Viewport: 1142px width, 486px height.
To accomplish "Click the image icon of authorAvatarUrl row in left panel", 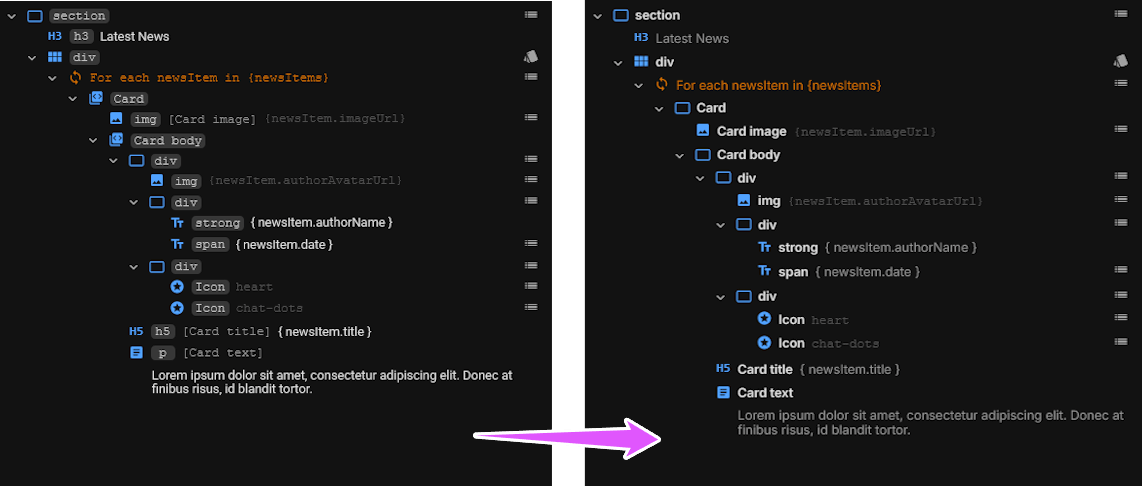I will tap(157, 180).
